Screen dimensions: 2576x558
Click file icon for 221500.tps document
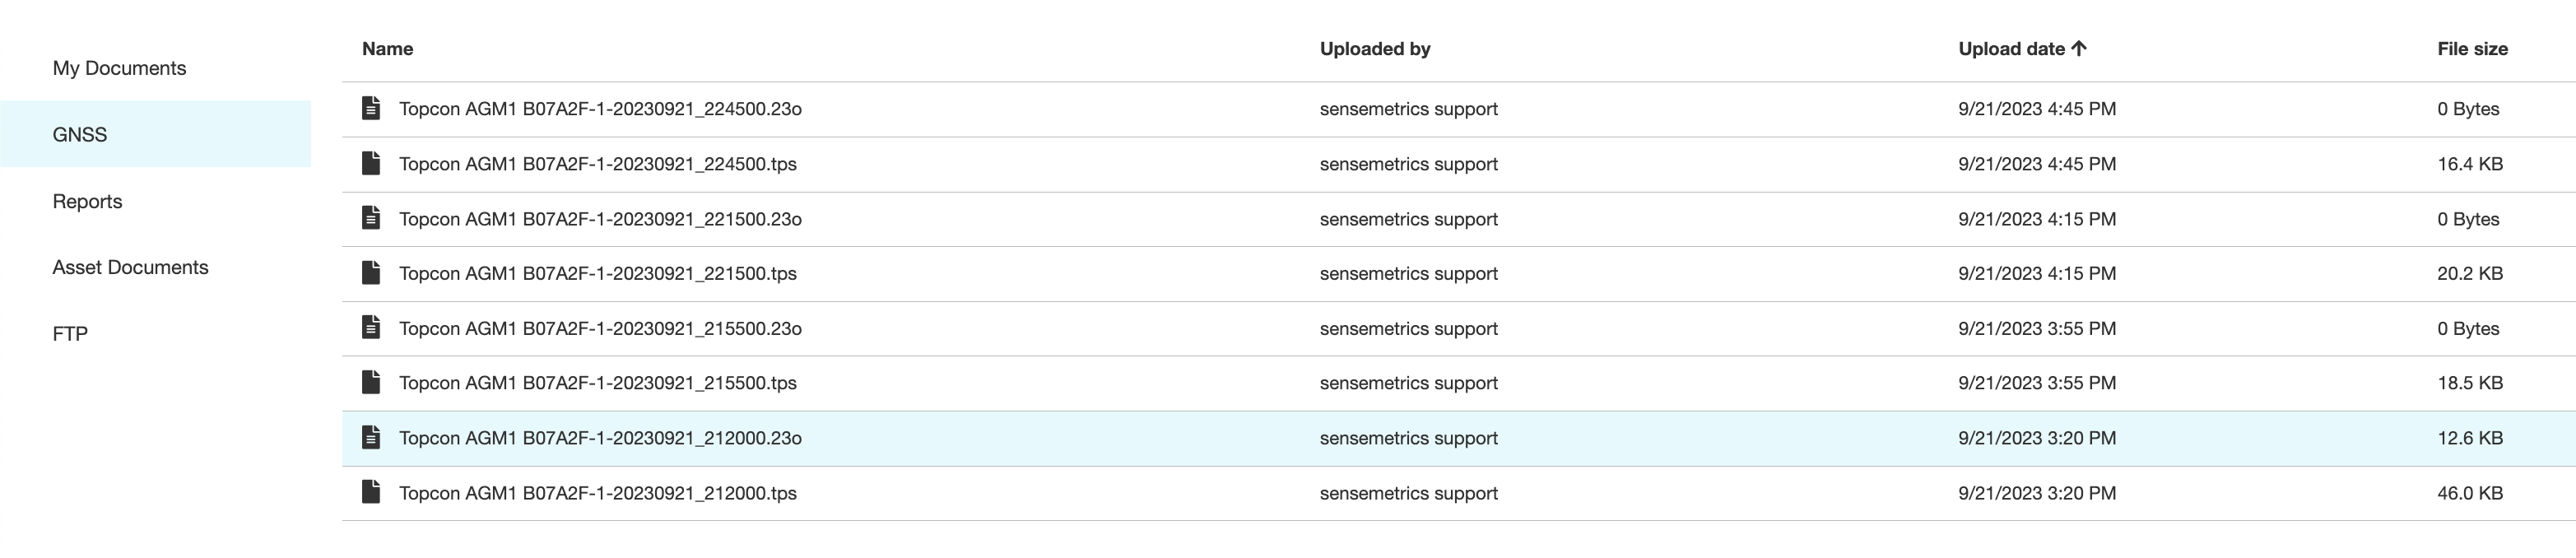click(371, 273)
